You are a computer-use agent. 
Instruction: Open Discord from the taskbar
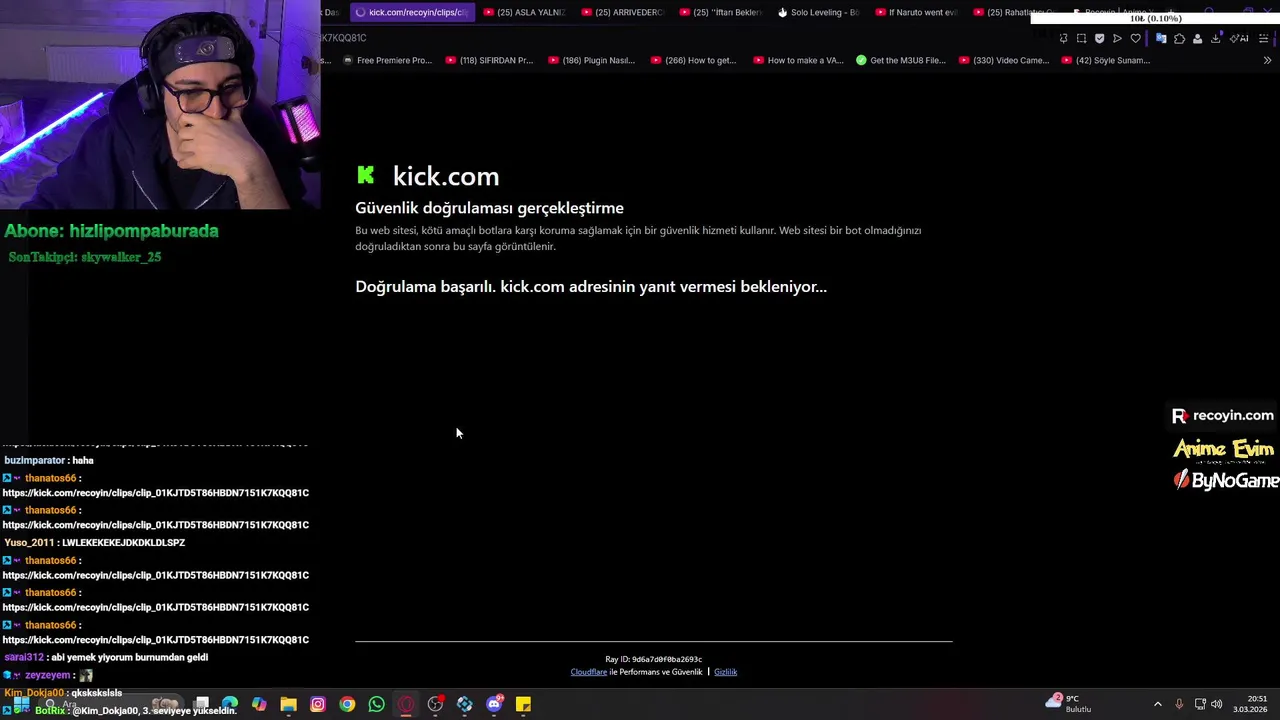pos(494,704)
